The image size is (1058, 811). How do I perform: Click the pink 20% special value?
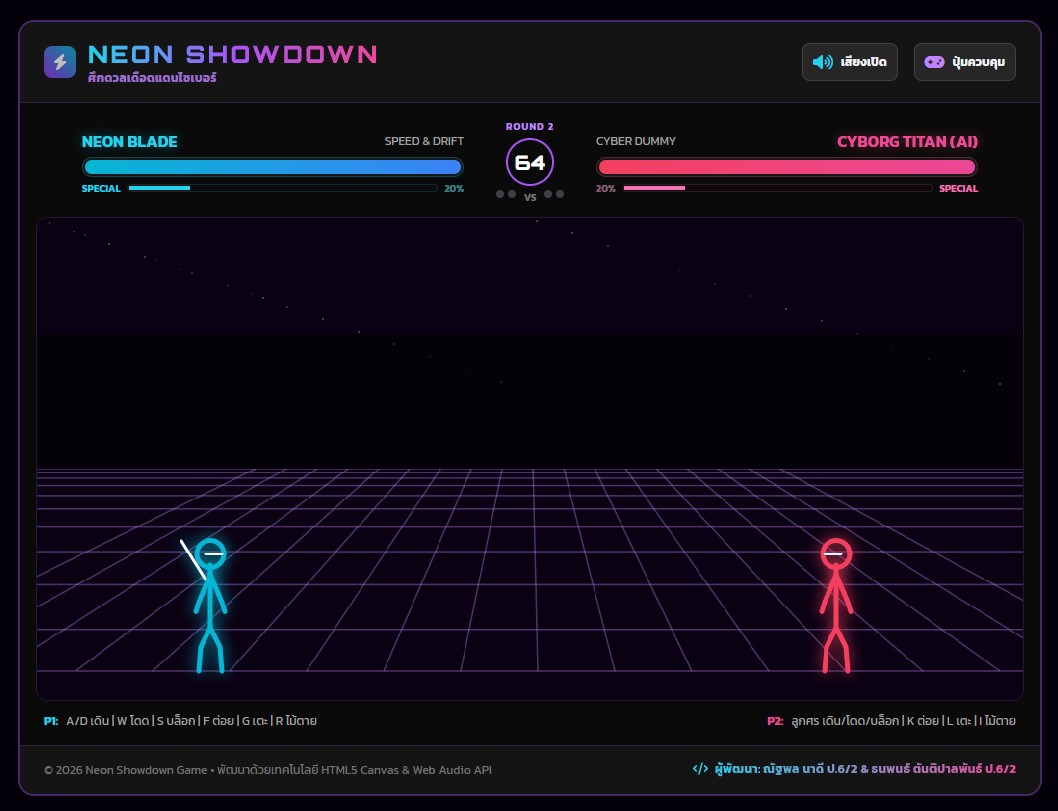605,188
